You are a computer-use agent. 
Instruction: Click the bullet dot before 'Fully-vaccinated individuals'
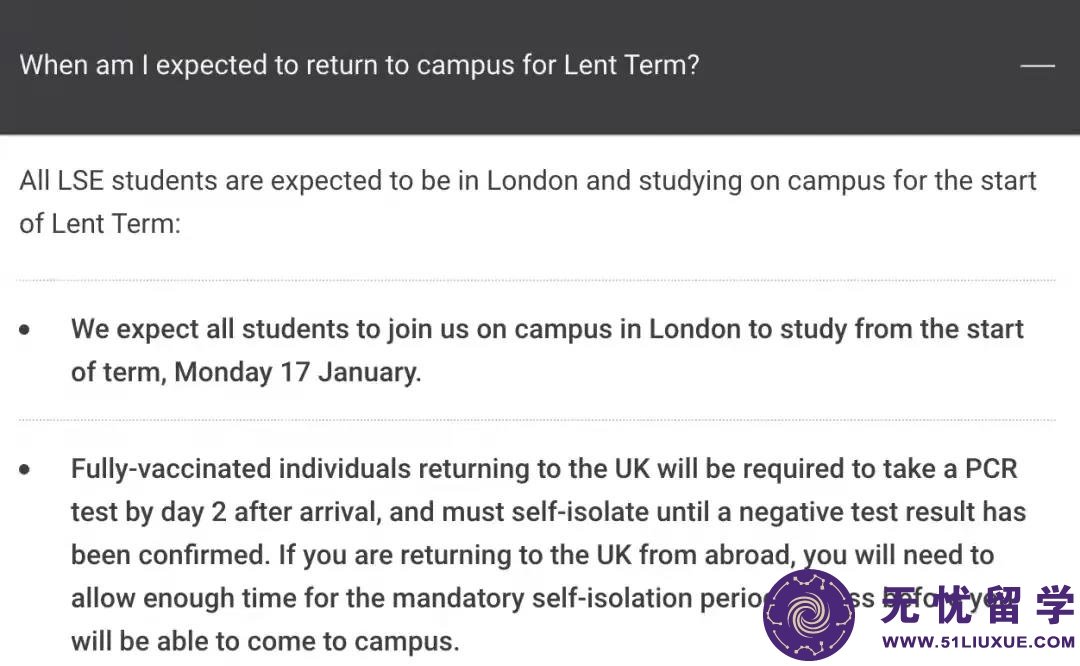pyautogui.click(x=25, y=470)
